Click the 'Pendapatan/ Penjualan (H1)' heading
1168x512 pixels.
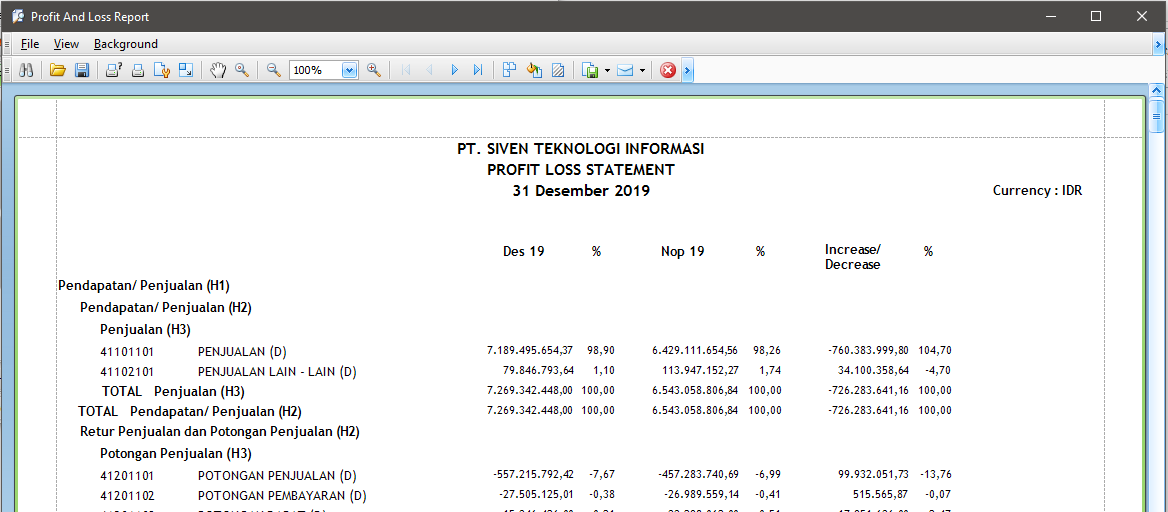pyautogui.click(x=144, y=286)
